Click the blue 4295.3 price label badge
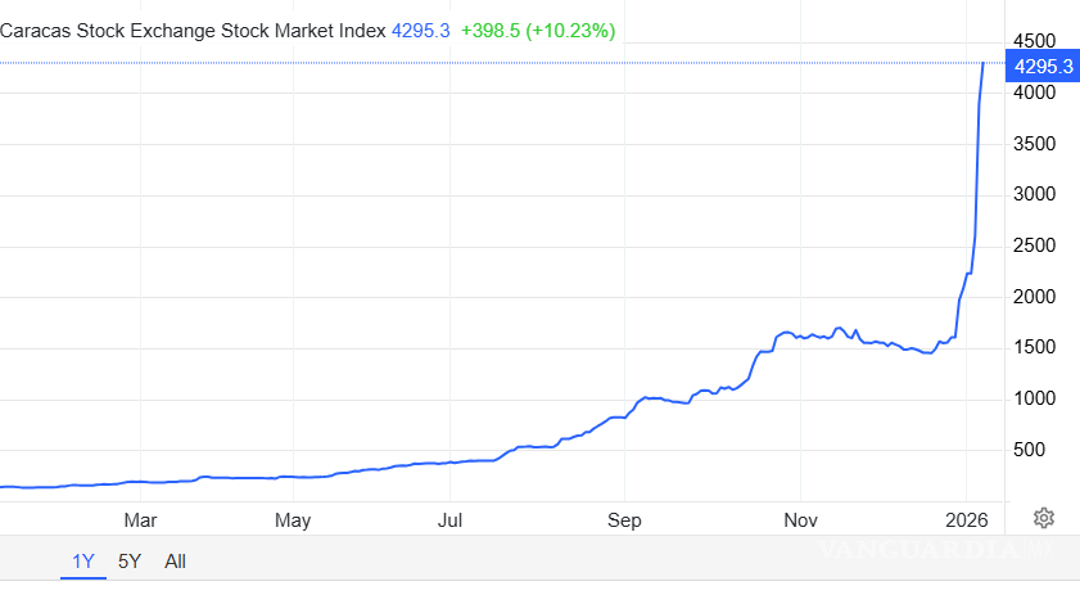The height and width of the screenshot is (595, 1080). [1043, 67]
